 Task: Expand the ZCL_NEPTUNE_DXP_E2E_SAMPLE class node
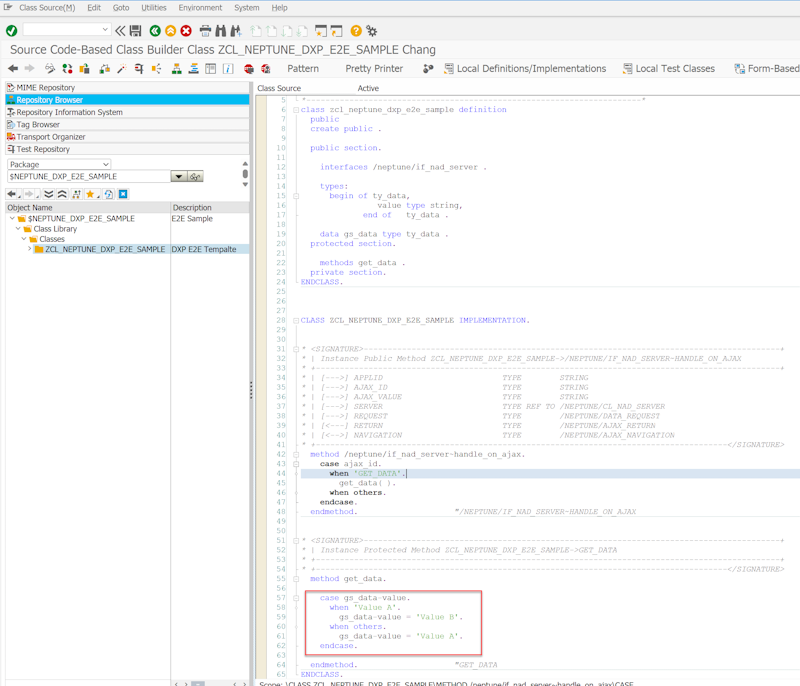pyautogui.click(x=30, y=249)
